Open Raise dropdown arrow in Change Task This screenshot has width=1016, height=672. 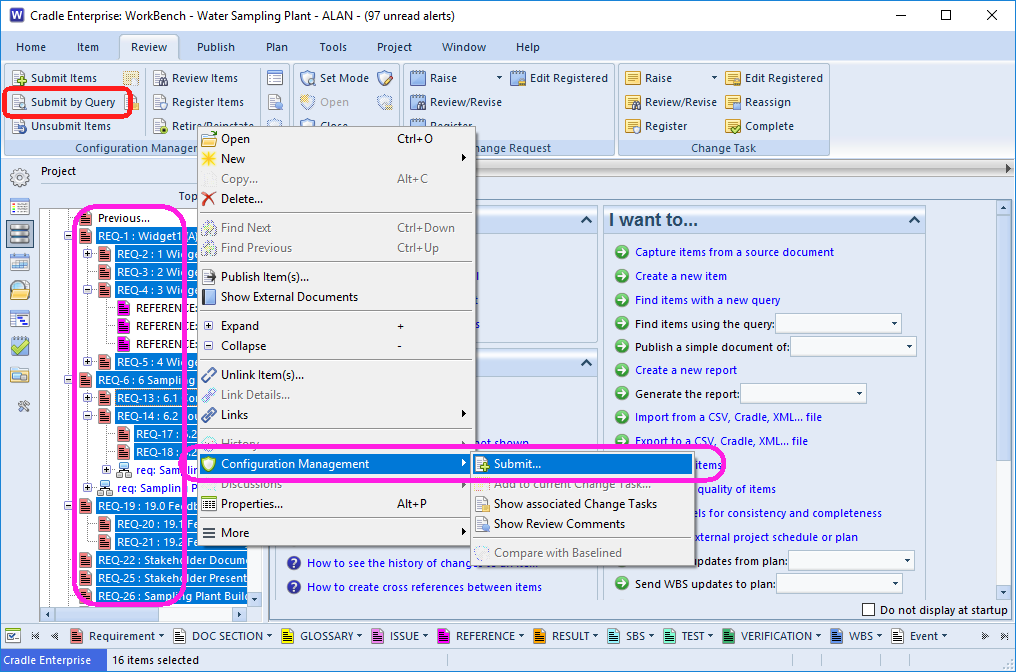[x=714, y=78]
